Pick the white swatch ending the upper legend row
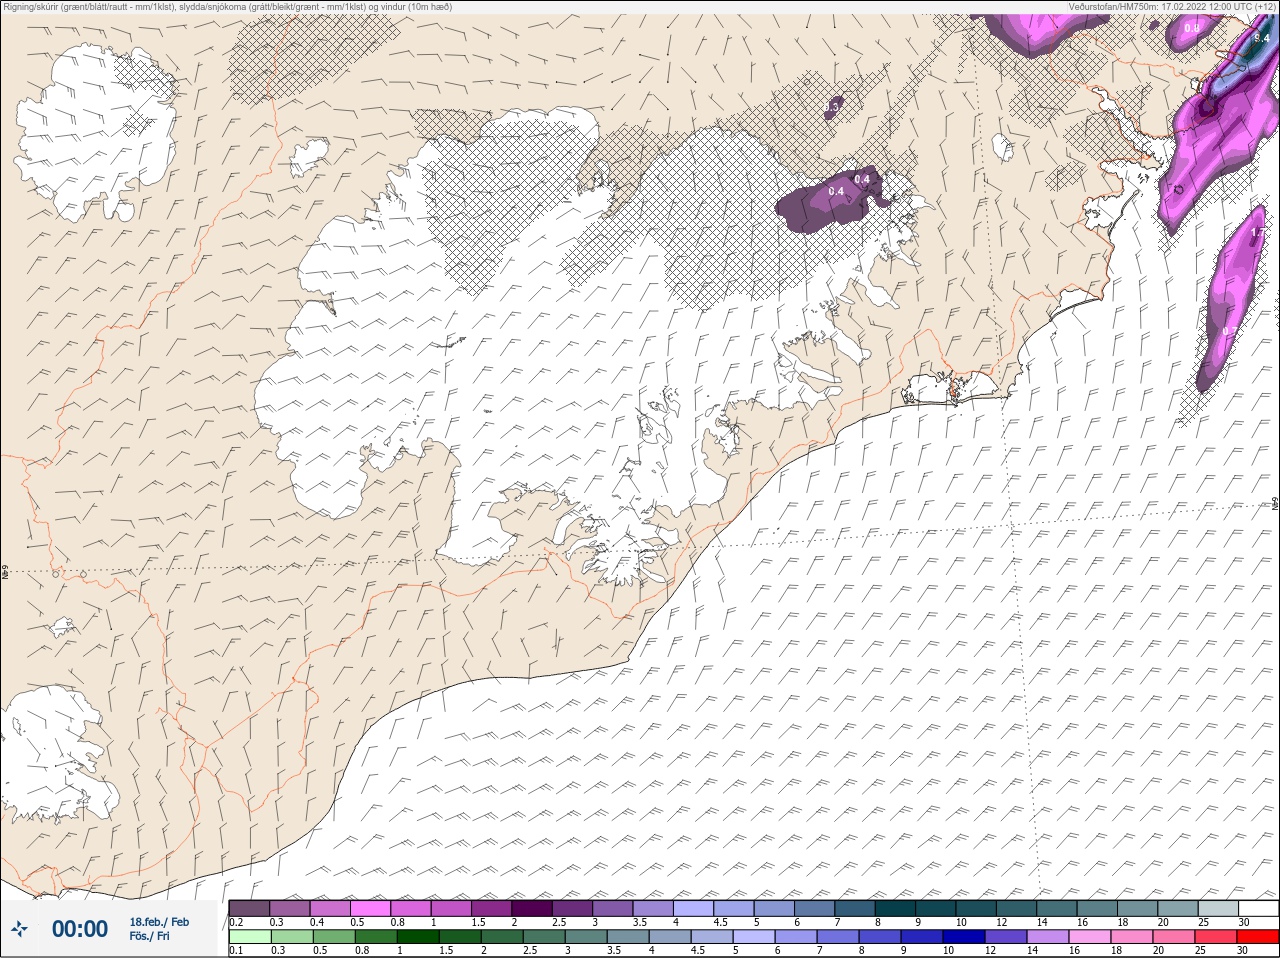1280x958 pixels. click(x=1258, y=908)
